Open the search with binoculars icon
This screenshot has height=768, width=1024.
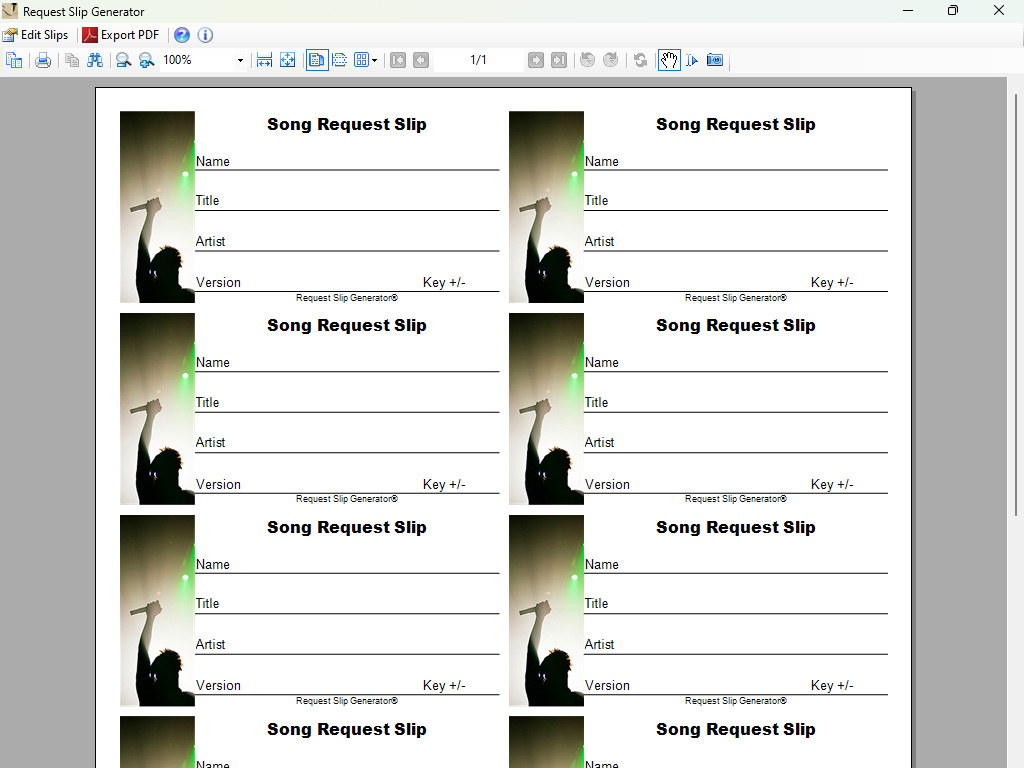click(x=95, y=60)
